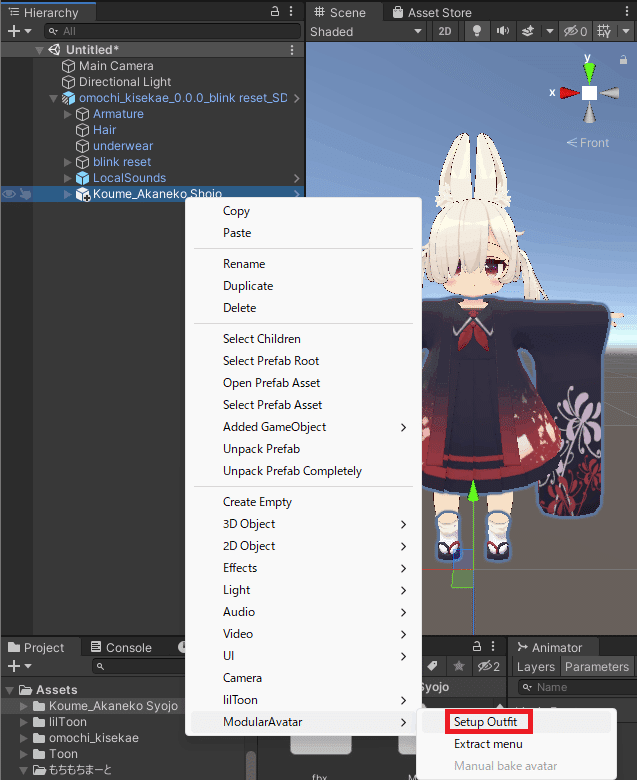Toggle scene visibility eye for Koume_Akaneko
637x780 pixels.
[x=9, y=194]
